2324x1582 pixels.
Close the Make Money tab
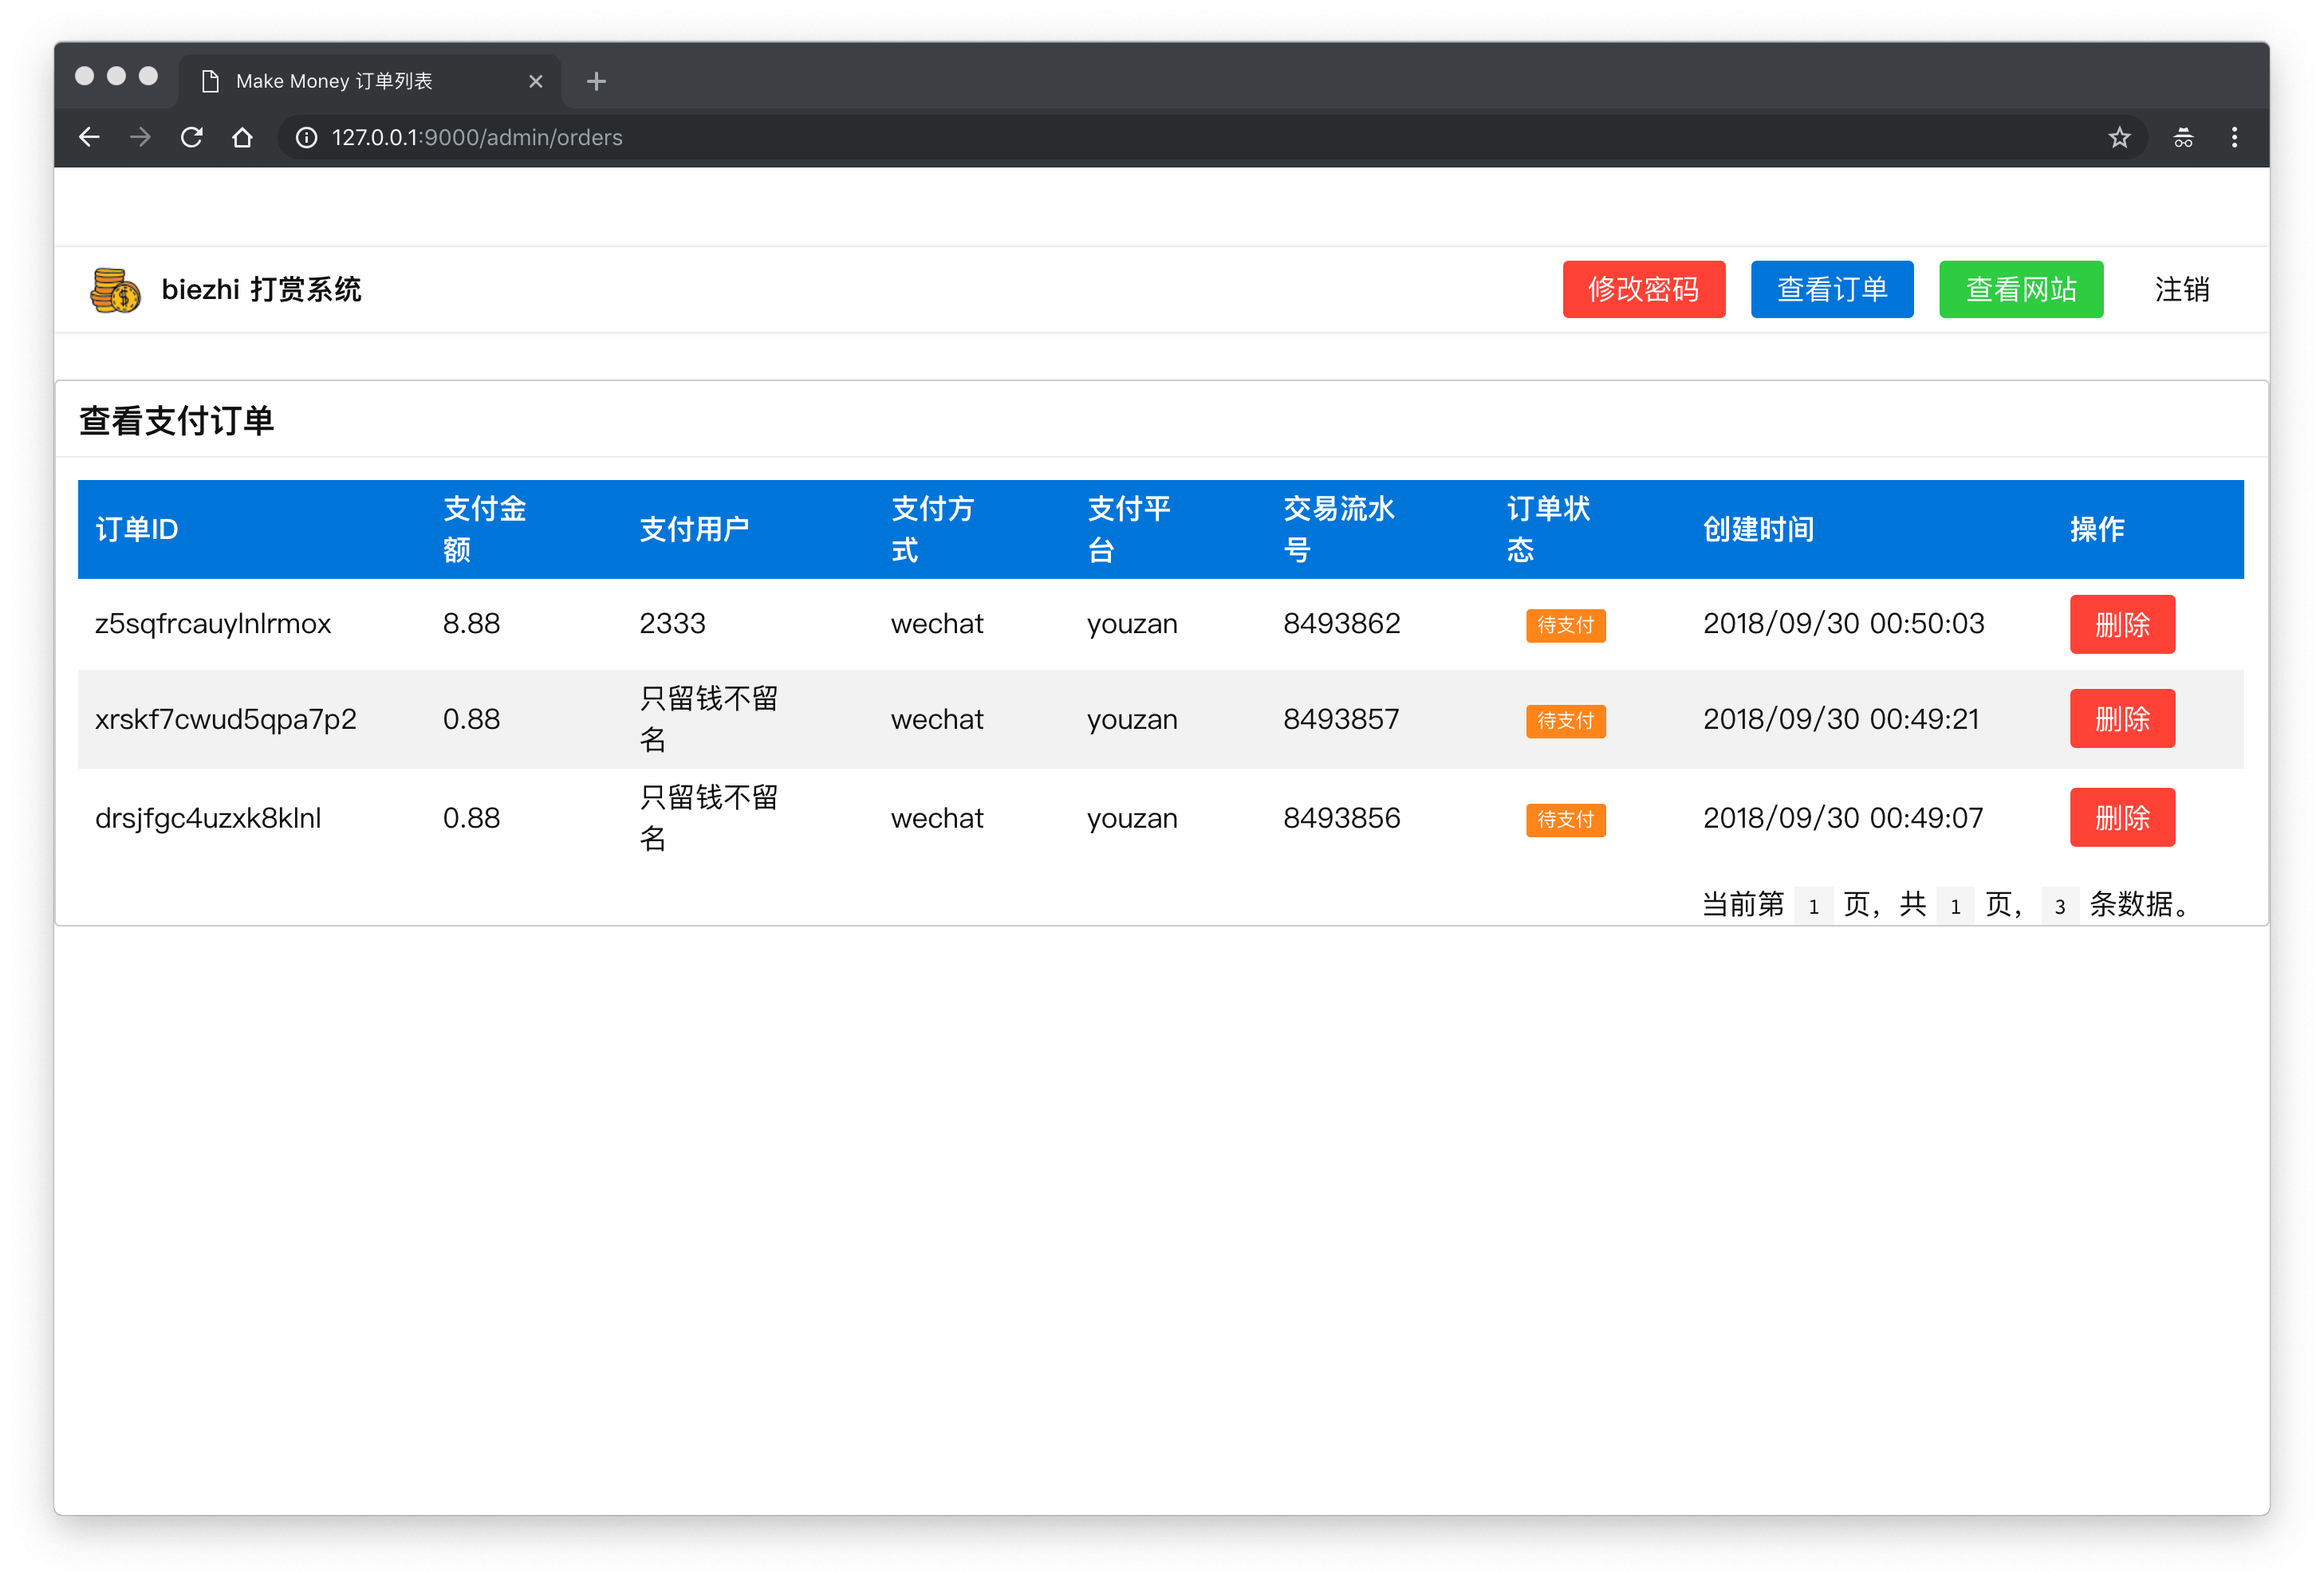(536, 81)
